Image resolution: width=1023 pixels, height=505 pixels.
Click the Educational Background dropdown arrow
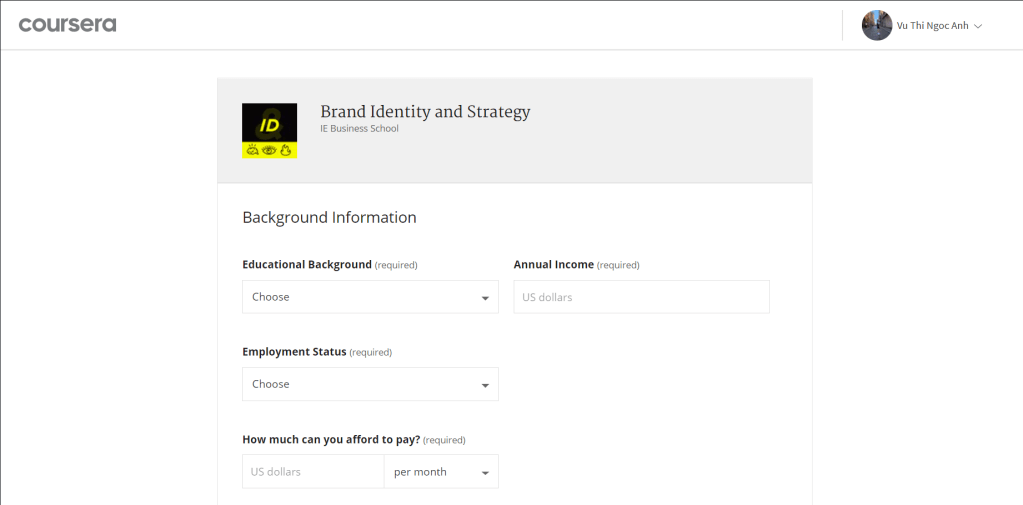coord(485,298)
